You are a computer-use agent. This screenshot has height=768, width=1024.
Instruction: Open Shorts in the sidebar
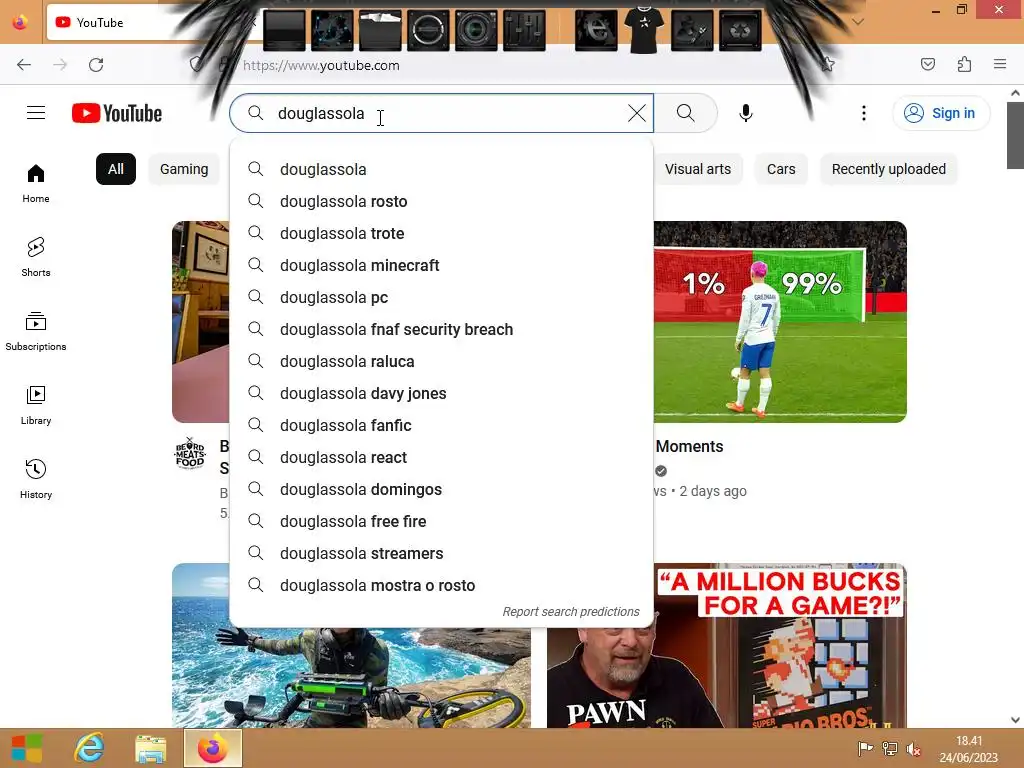pyautogui.click(x=36, y=257)
